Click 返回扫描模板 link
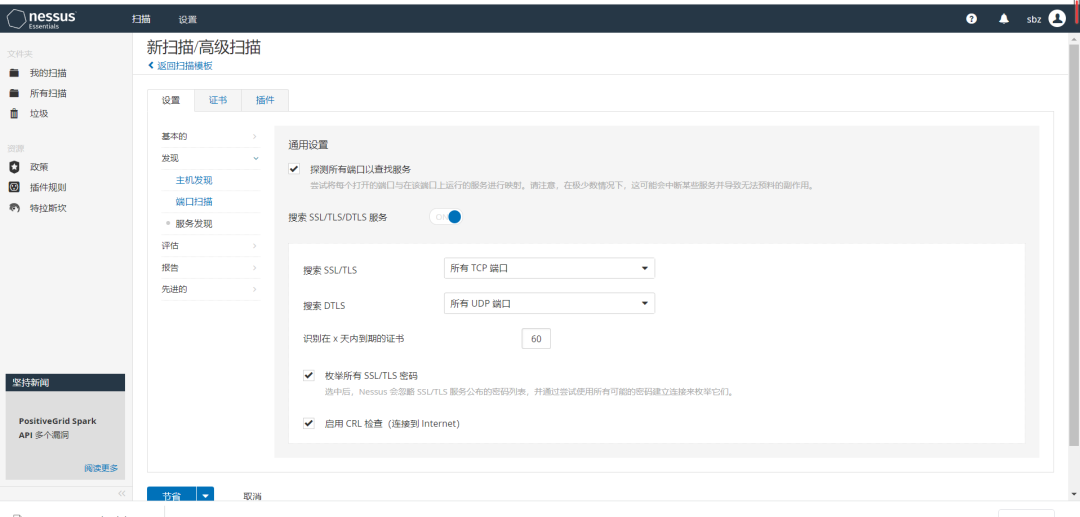Image resolution: width=1080 pixels, height=517 pixels. pos(185,65)
